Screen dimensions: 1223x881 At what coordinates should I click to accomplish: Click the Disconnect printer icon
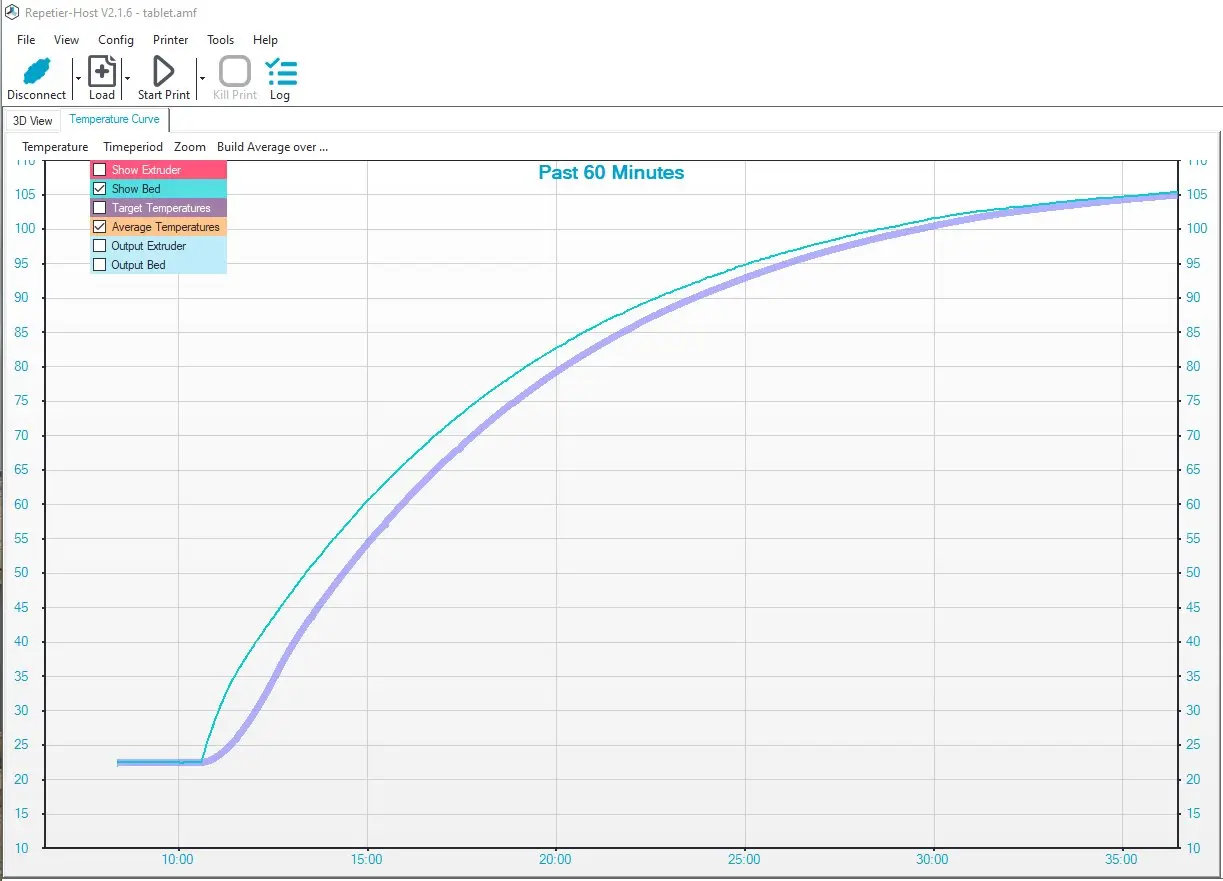pyautogui.click(x=36, y=72)
